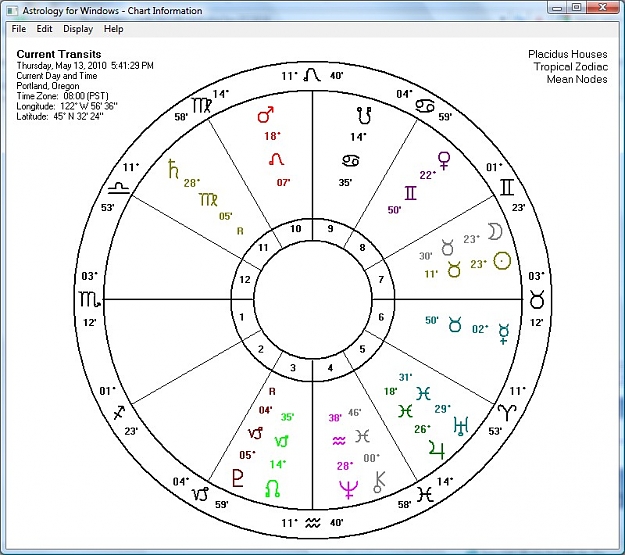
Task: Click the dark red Capricorn sign above Pluto
Action: coord(256,433)
